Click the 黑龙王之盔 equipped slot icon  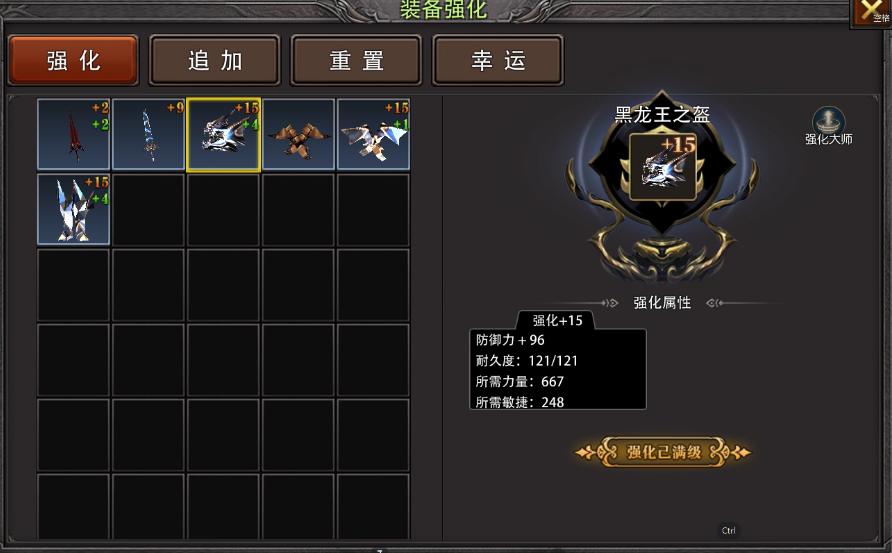click(663, 167)
